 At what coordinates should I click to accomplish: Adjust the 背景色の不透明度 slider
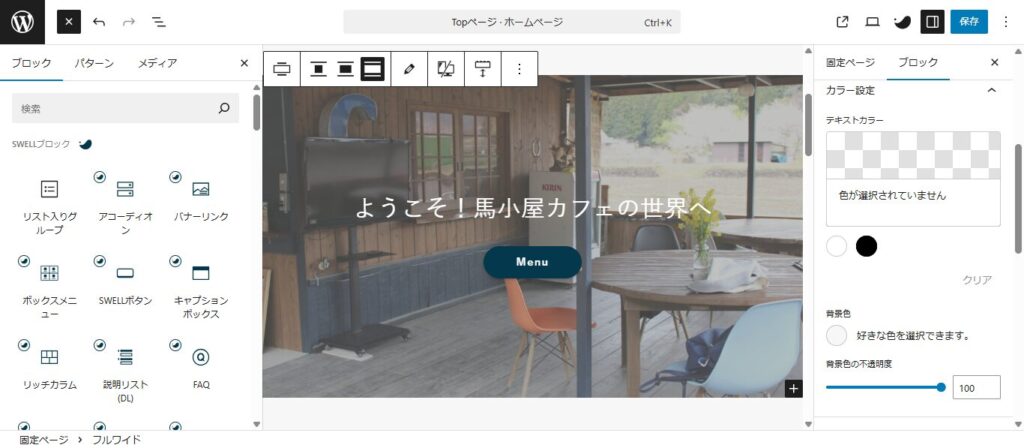(884, 387)
